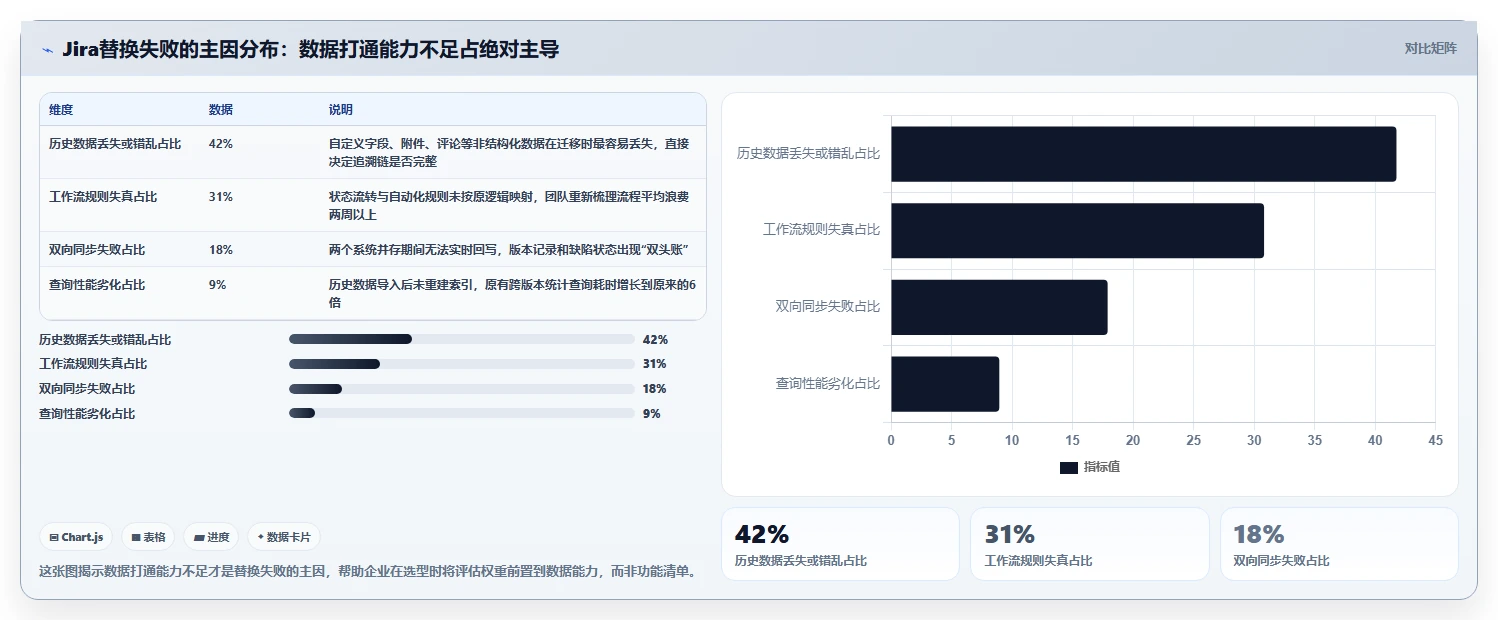
Task: Click the 18% table cell
Action: pos(221,250)
